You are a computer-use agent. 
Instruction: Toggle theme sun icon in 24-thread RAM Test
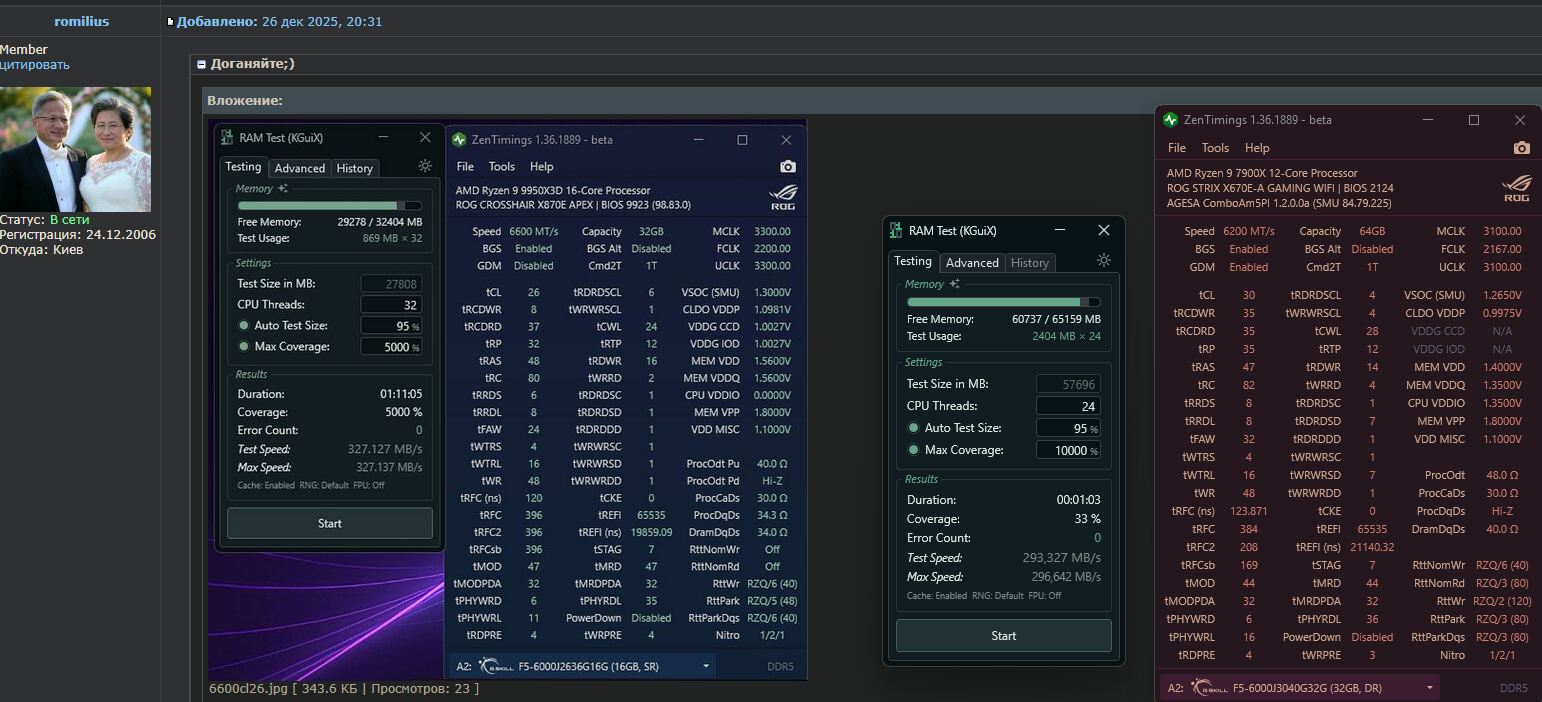pos(1104,260)
